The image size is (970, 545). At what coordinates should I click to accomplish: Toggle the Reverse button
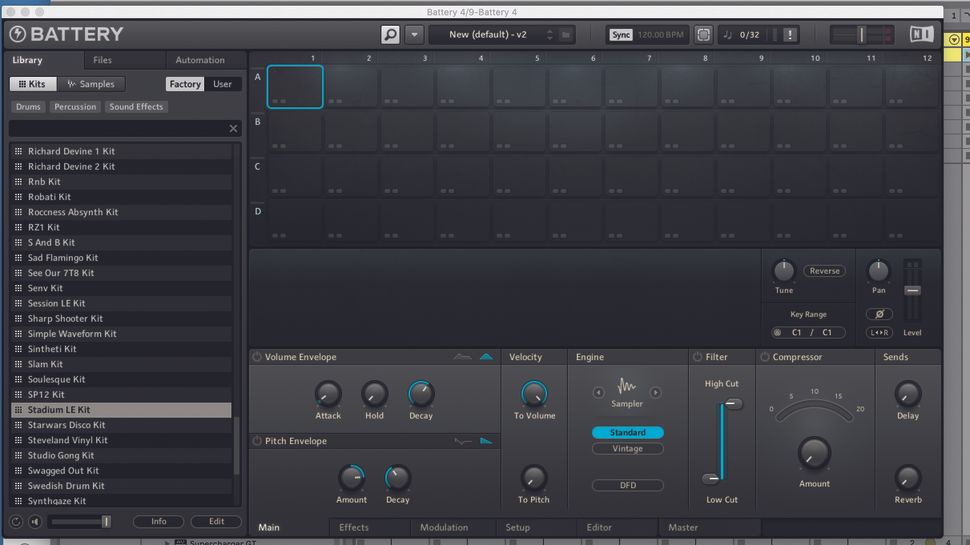(x=824, y=271)
